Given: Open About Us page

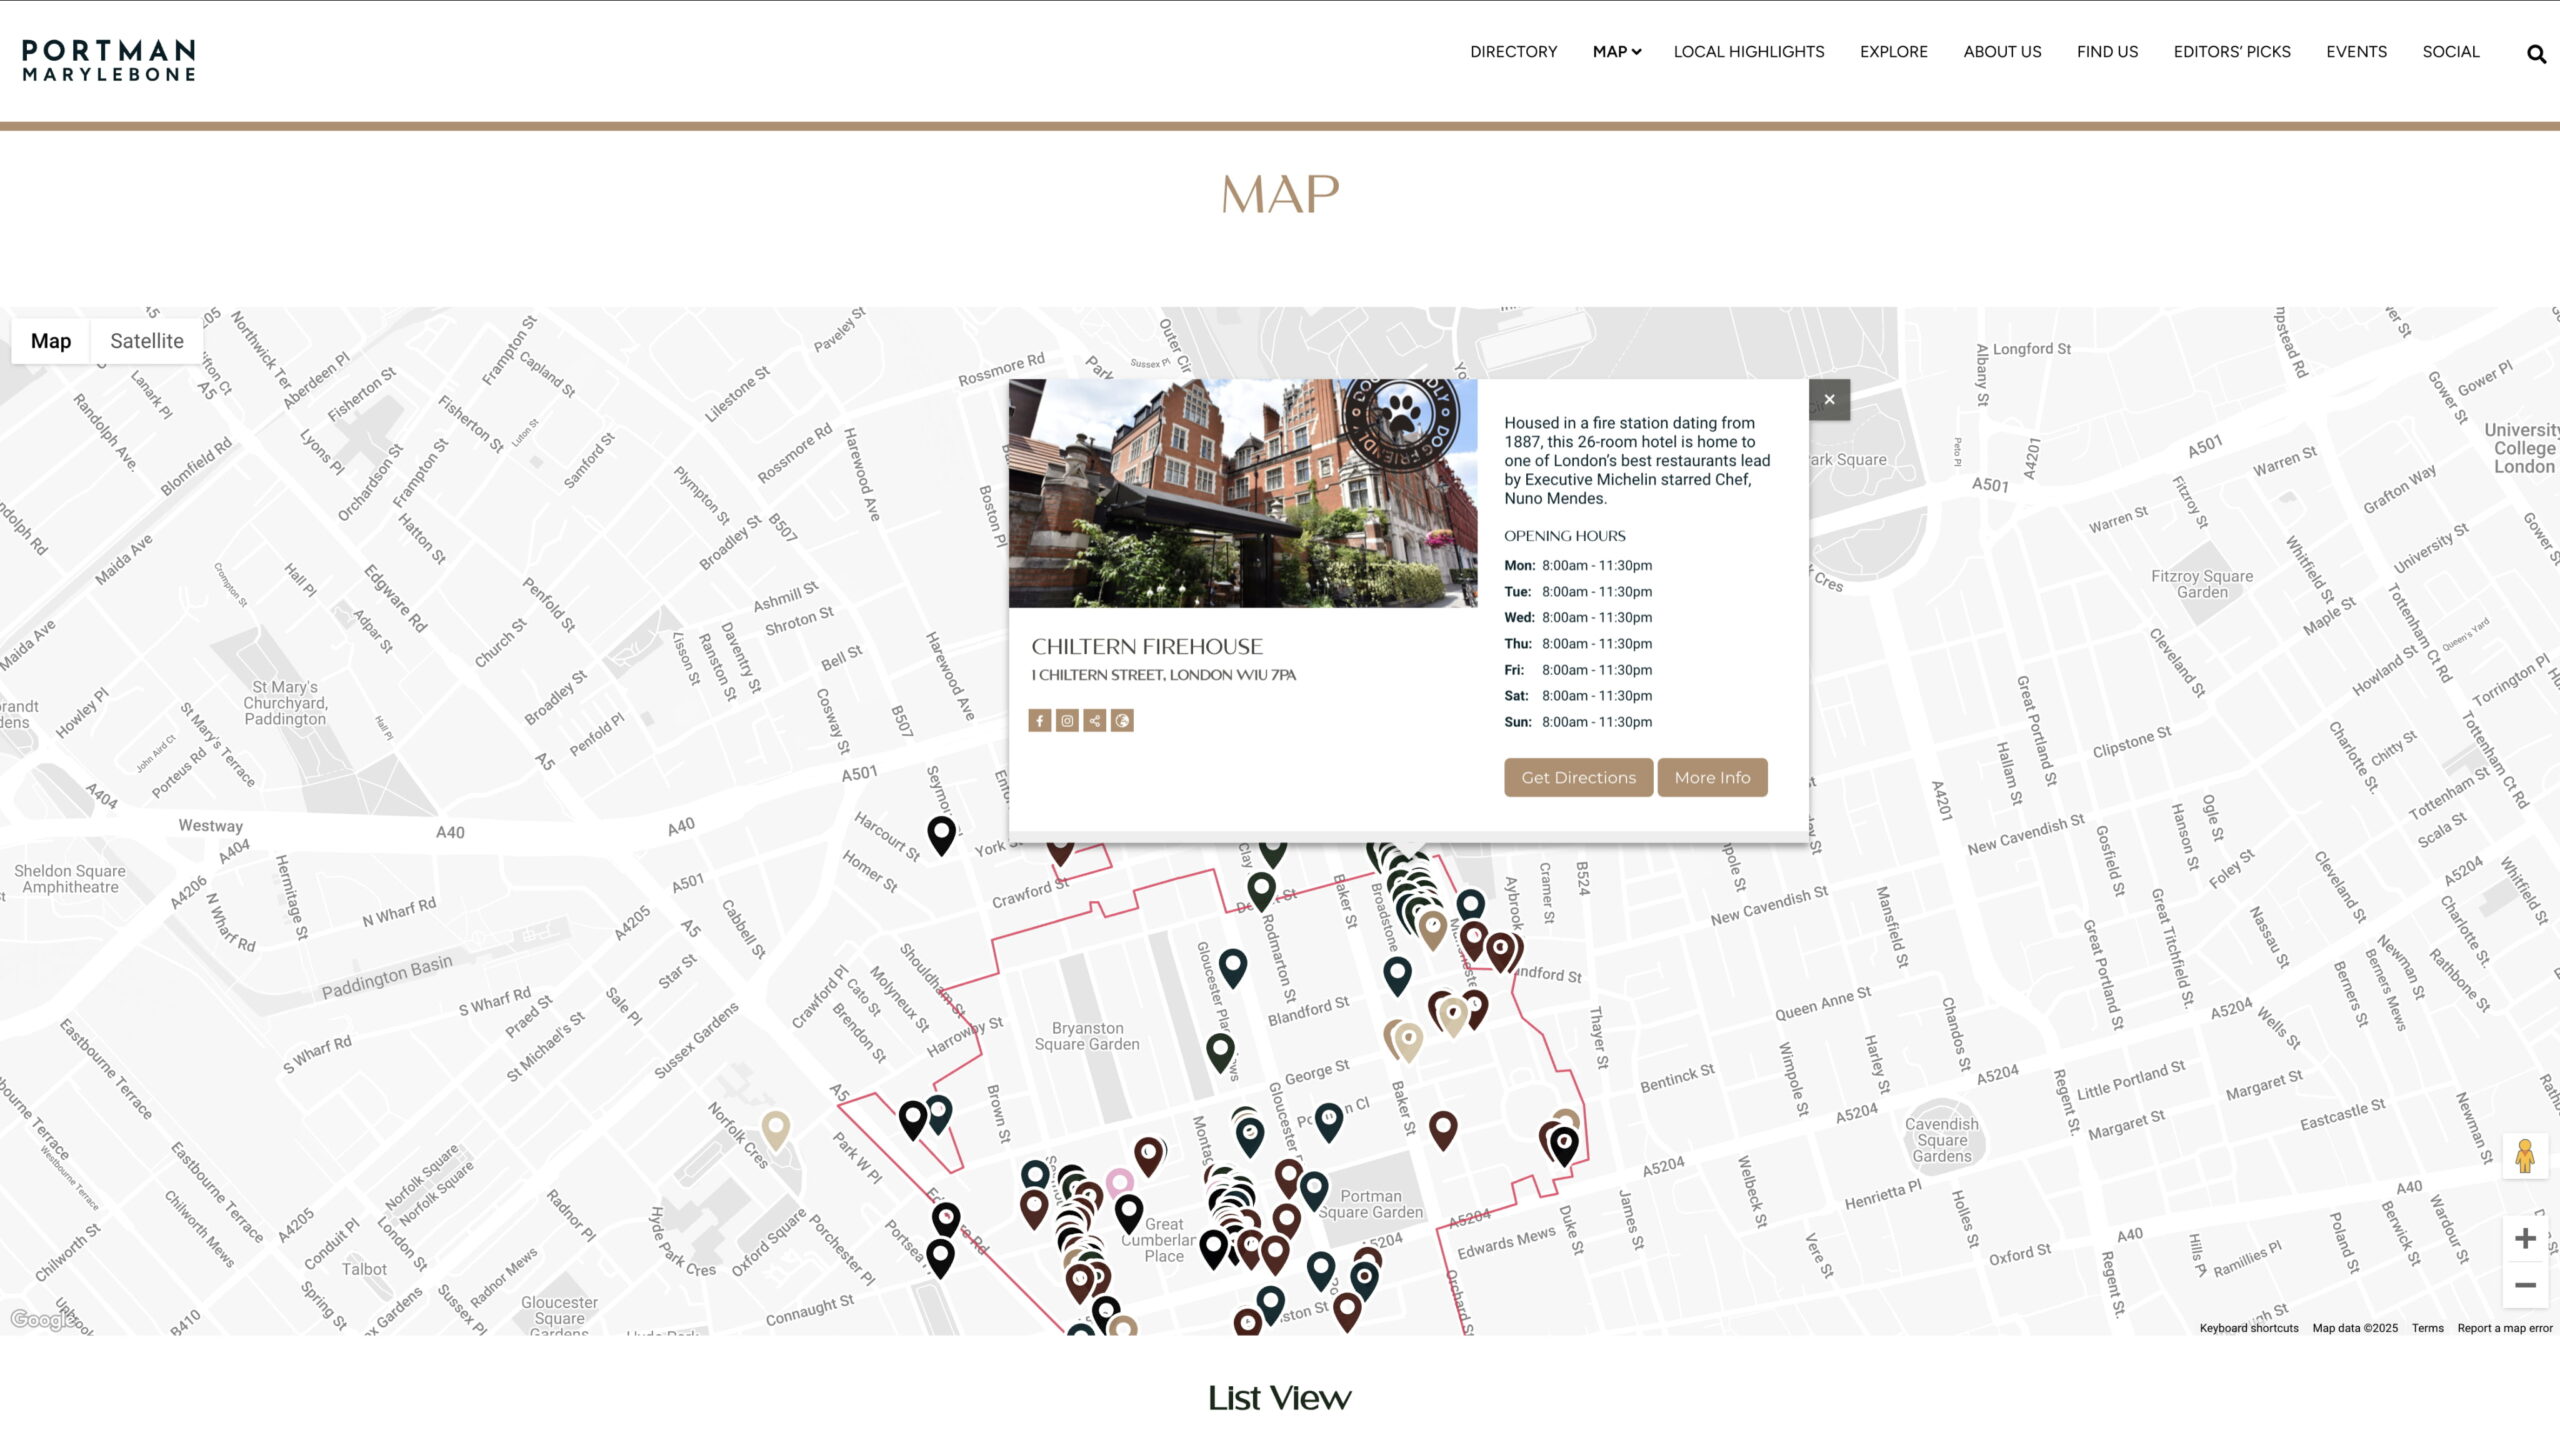Looking at the screenshot, I should [2002, 52].
